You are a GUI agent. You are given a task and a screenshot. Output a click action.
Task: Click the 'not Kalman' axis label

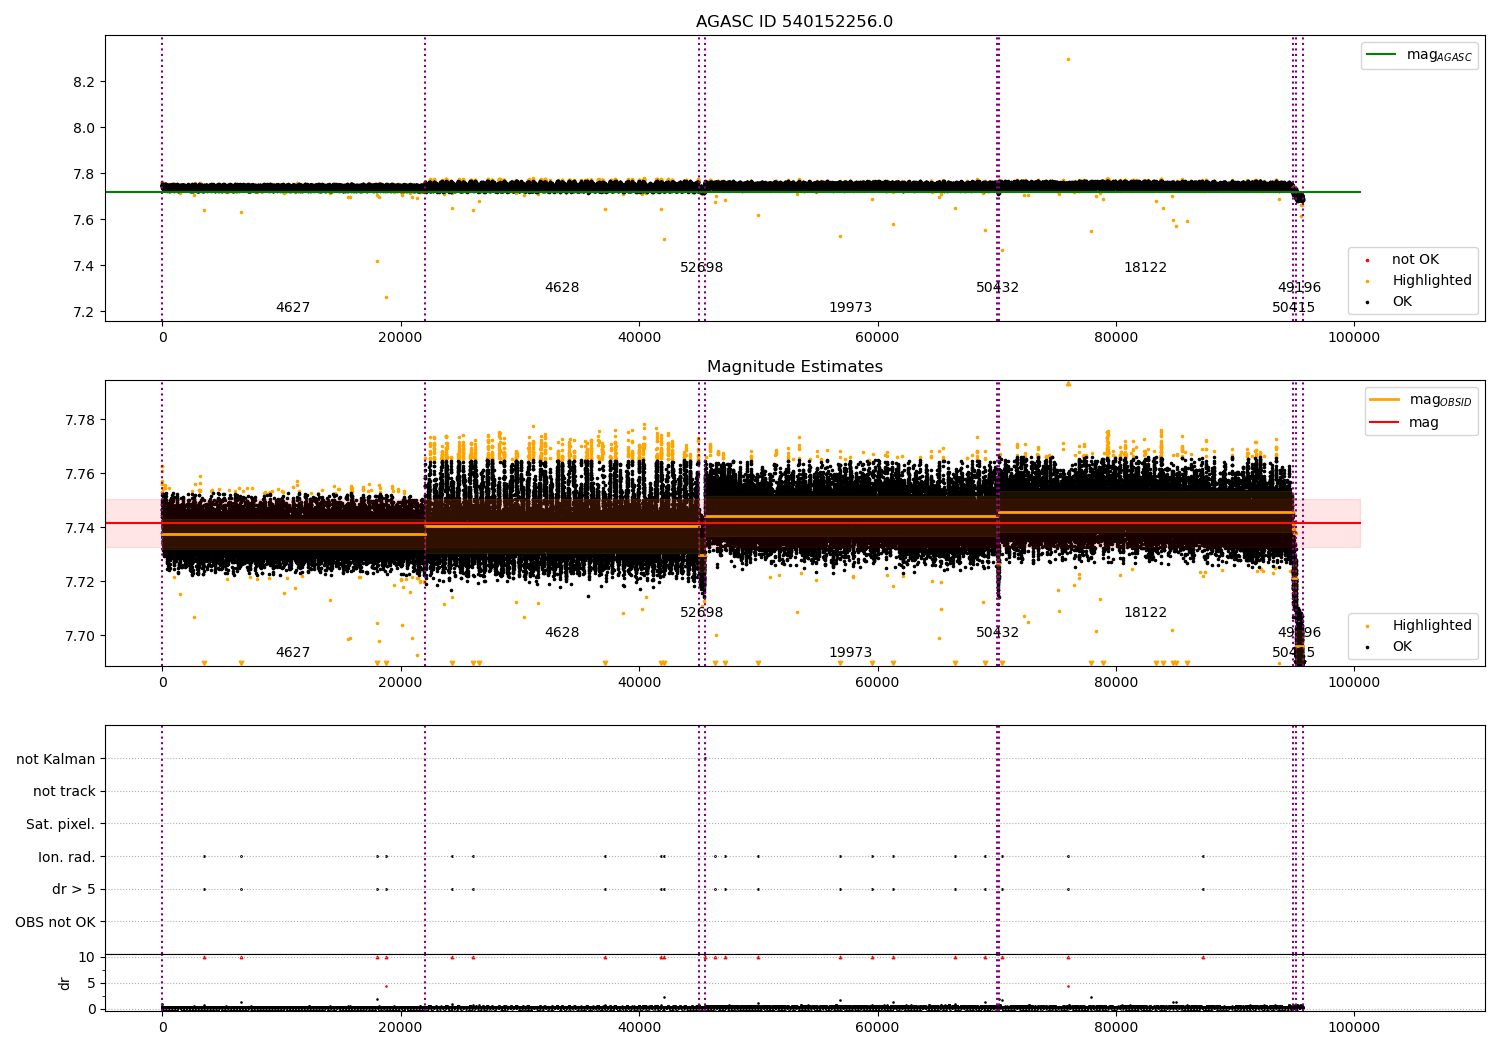click(x=56, y=759)
